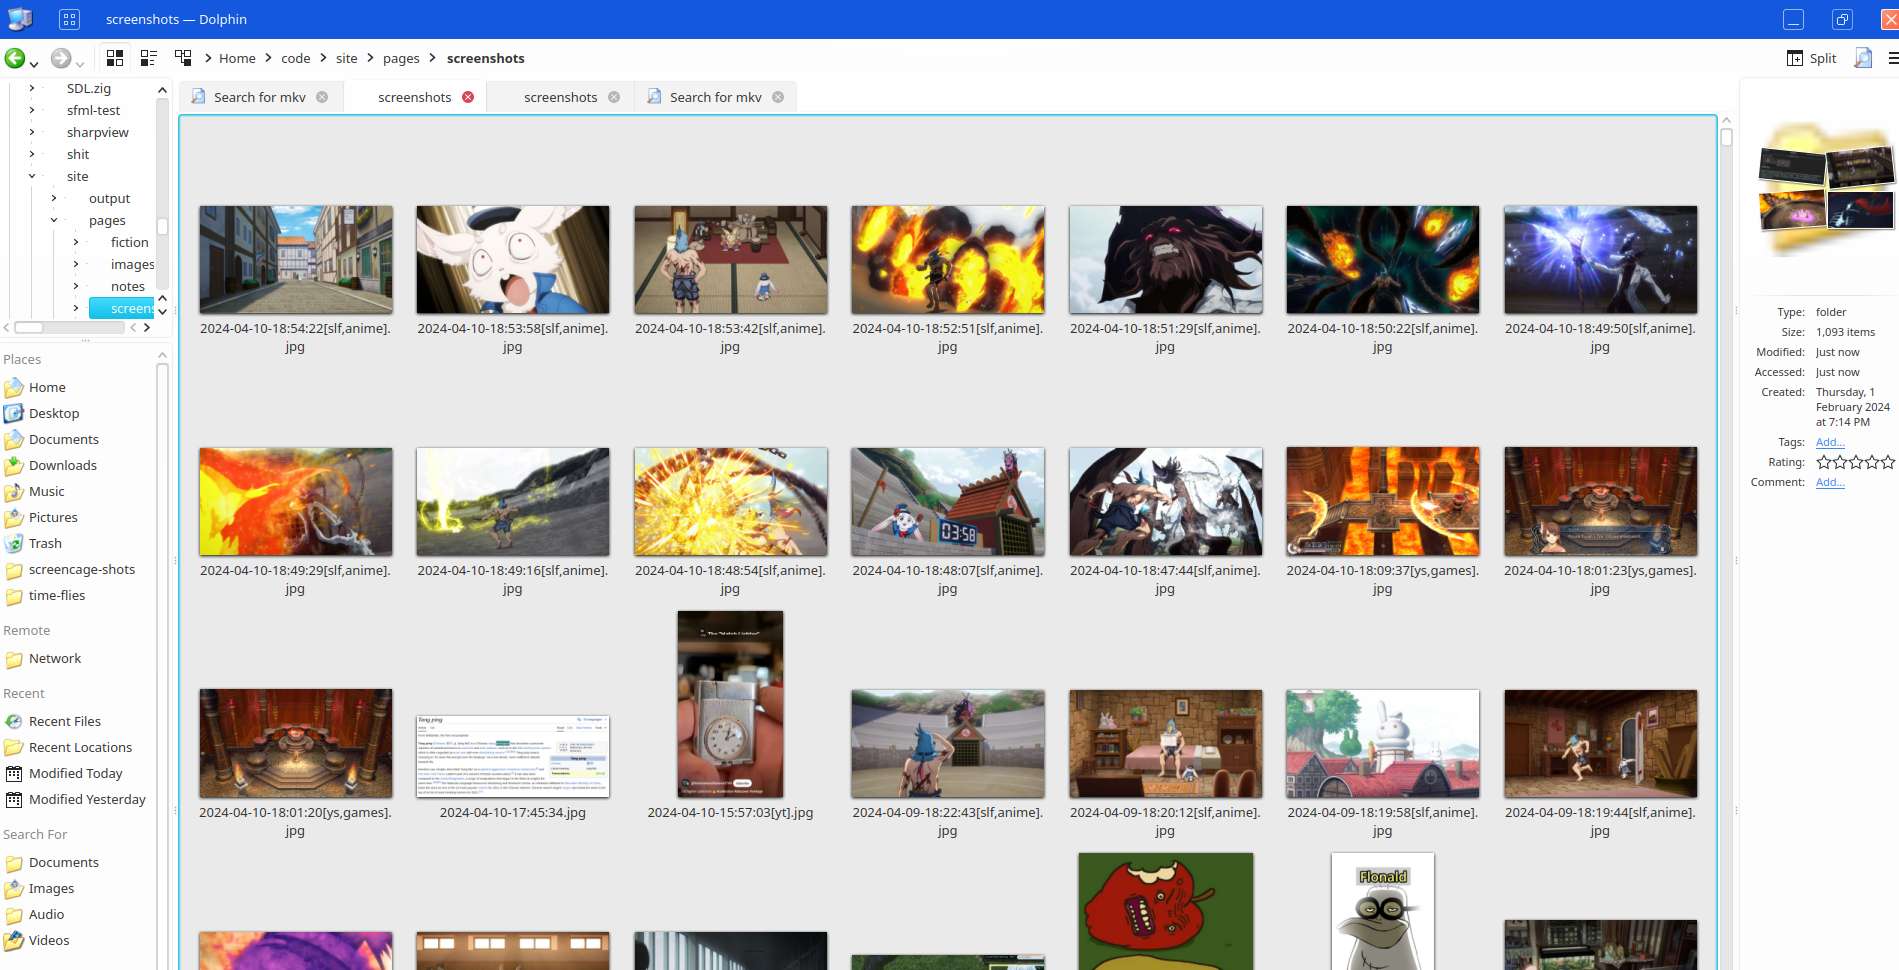The image size is (1899, 970).
Task: Open the search file icon in toolbar
Action: click(1863, 58)
